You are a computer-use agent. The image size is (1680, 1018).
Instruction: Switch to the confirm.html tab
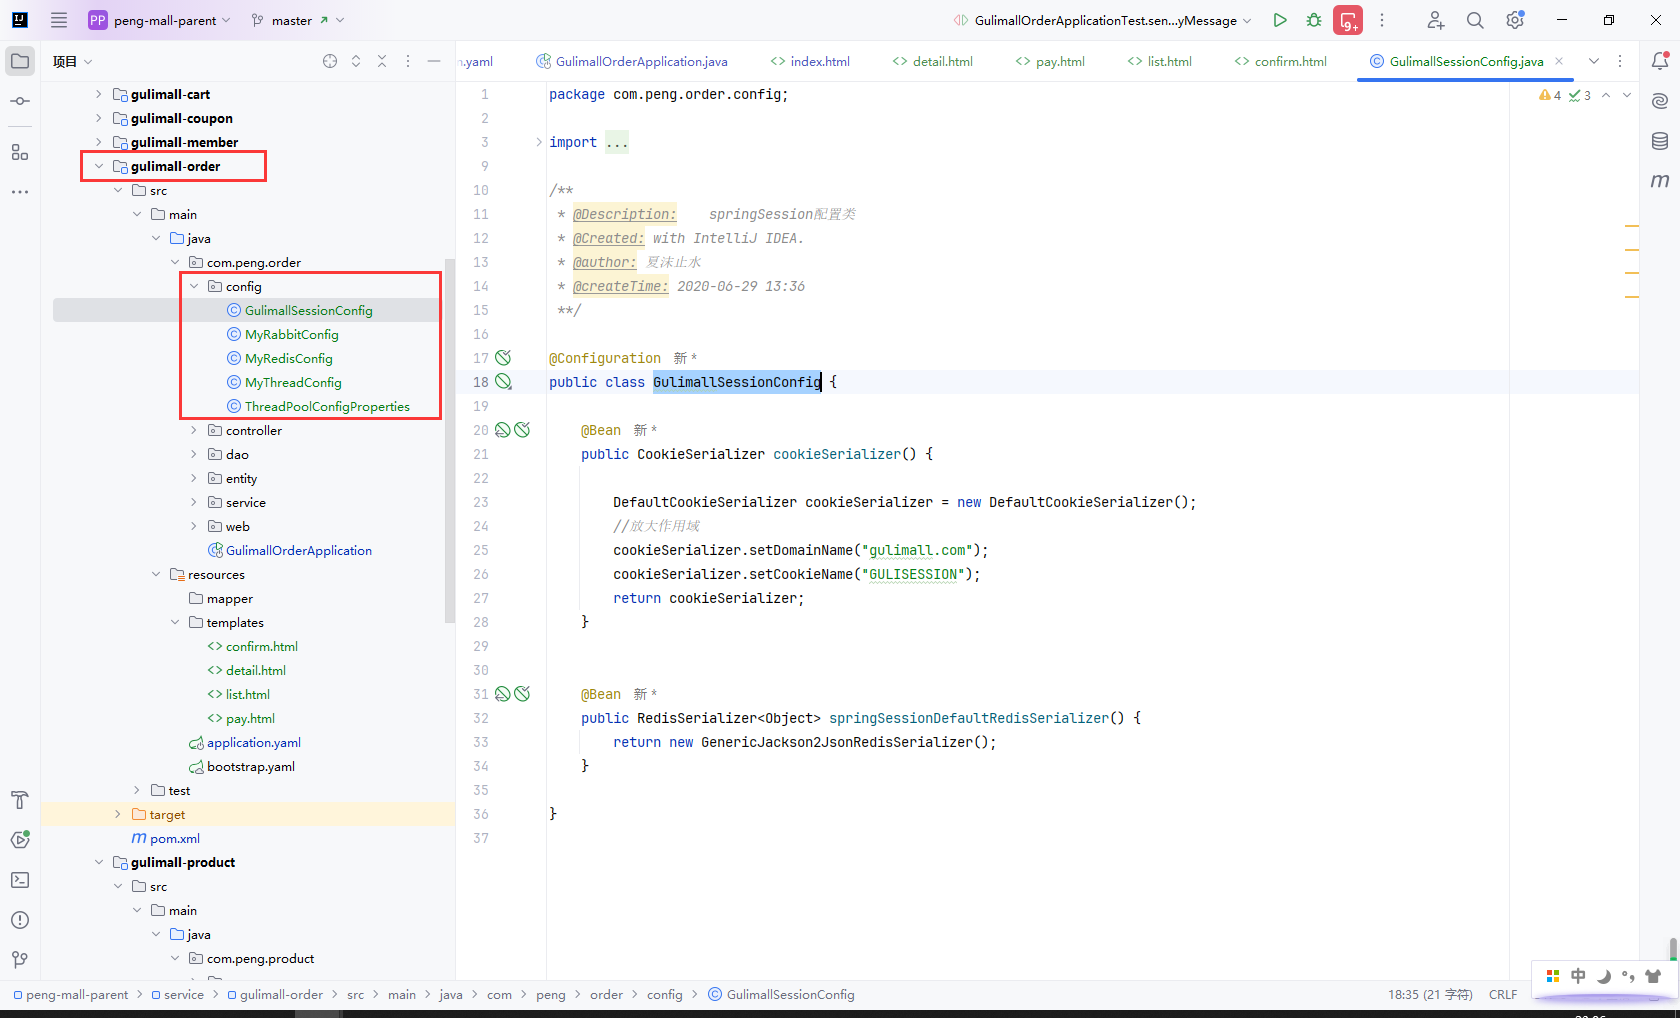[x=1281, y=61]
